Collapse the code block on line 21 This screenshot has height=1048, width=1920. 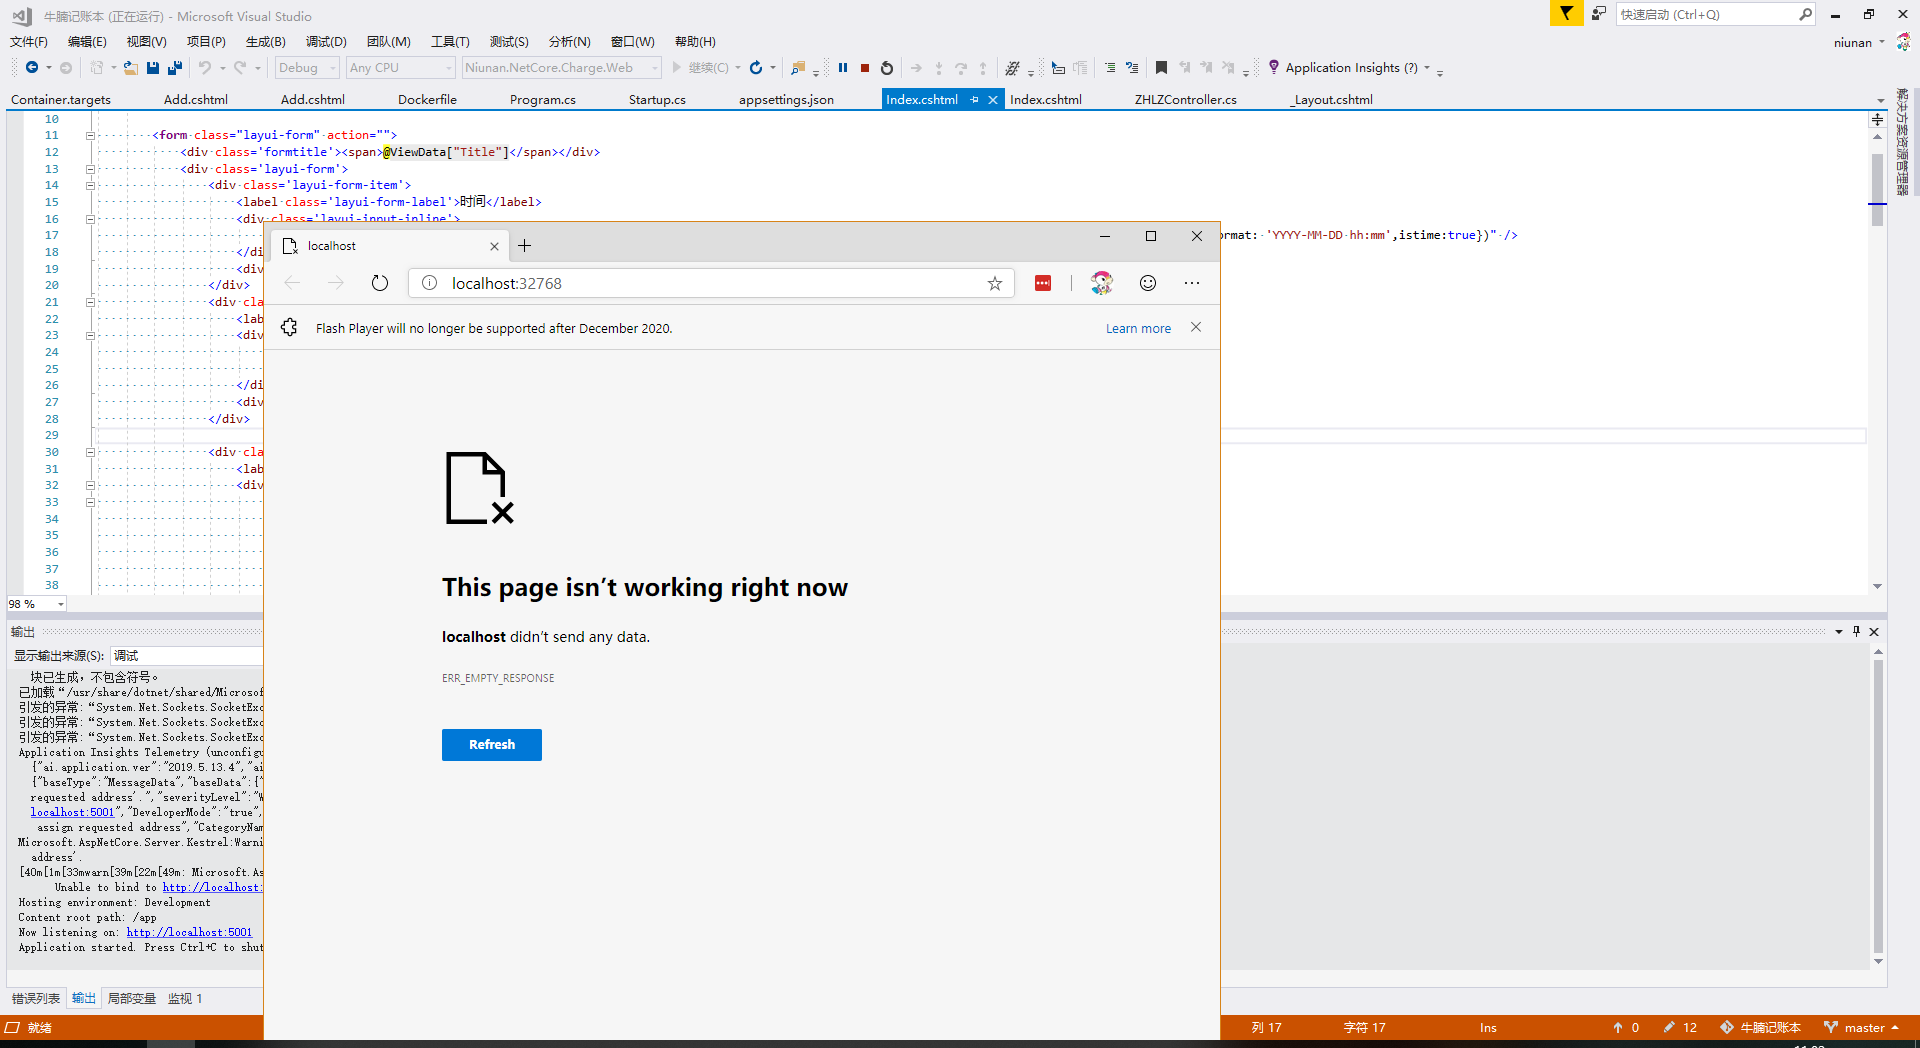(x=90, y=302)
